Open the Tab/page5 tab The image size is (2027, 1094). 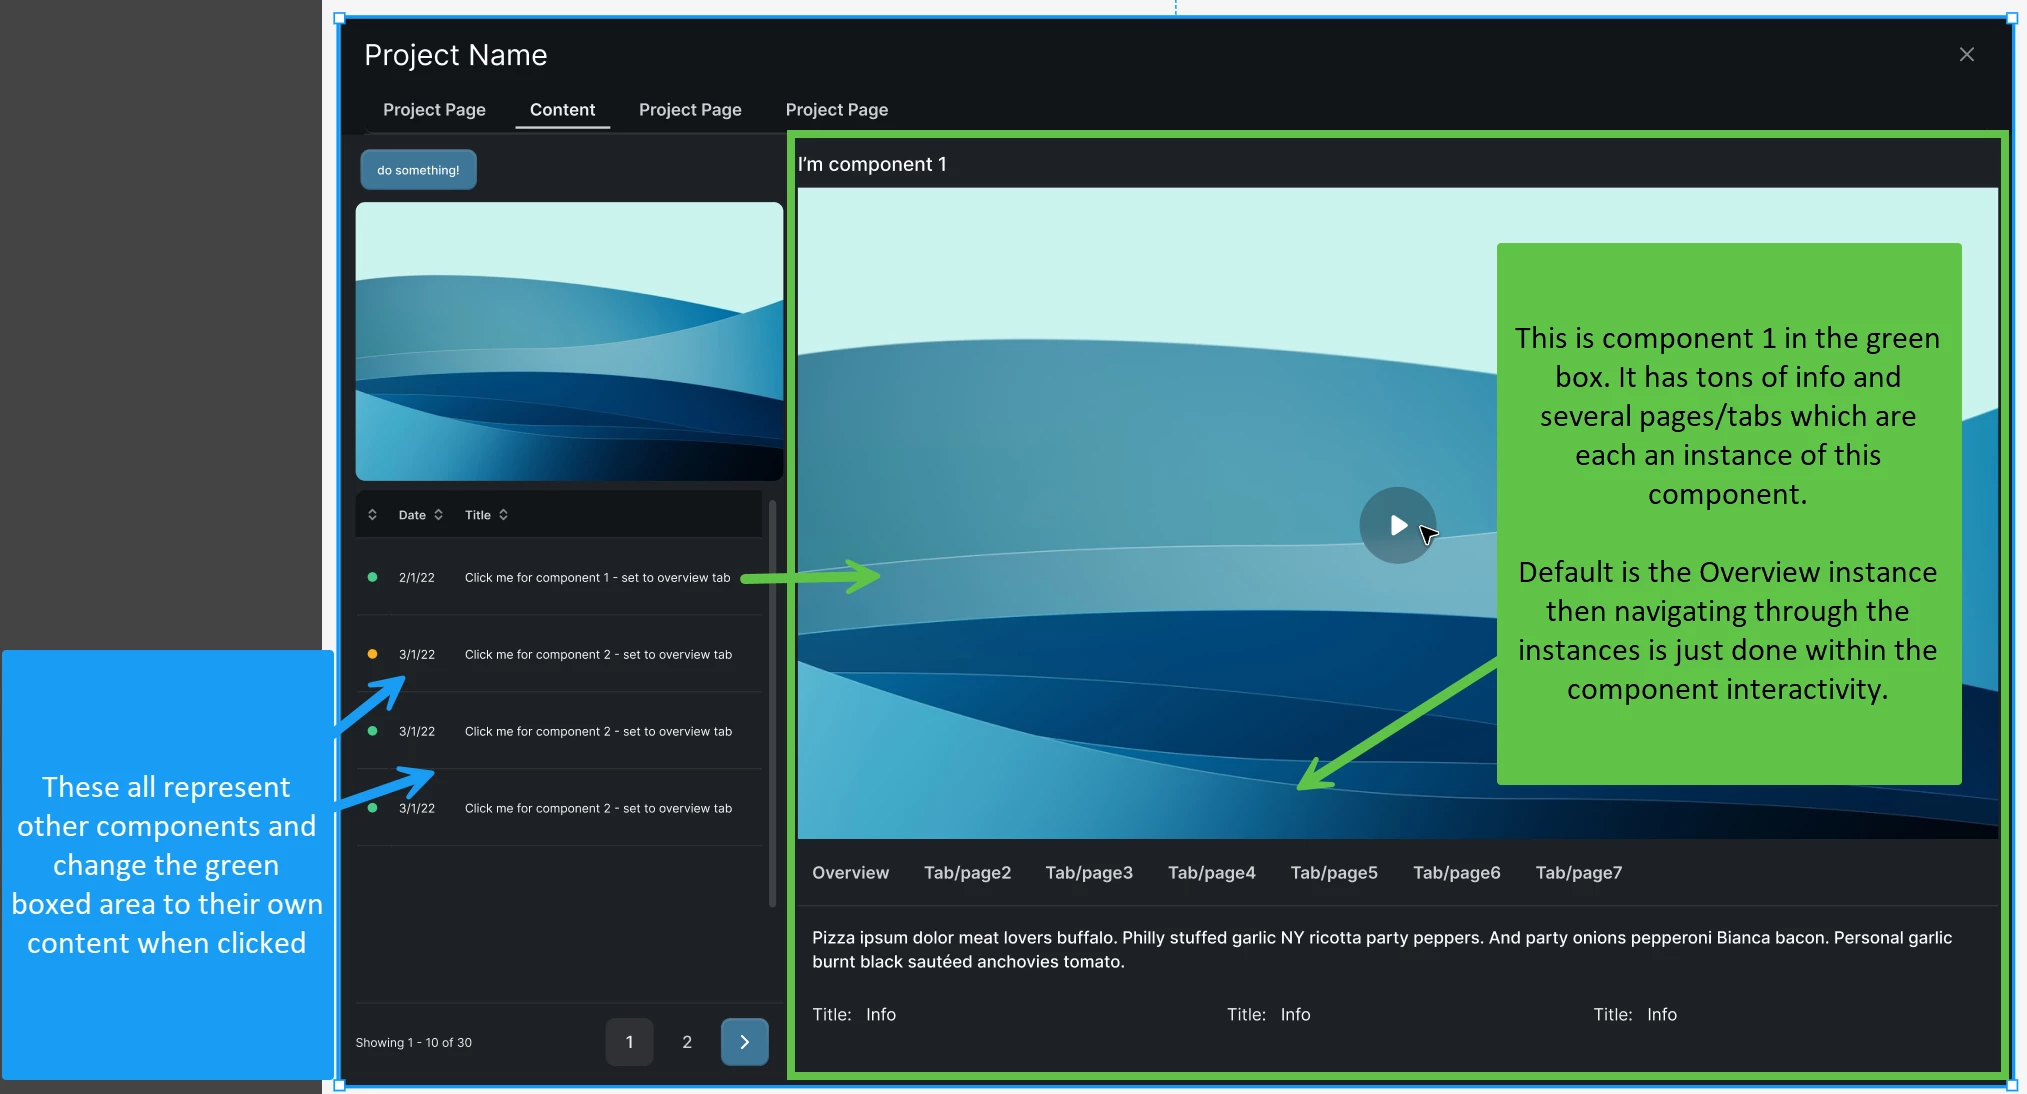(x=1333, y=873)
